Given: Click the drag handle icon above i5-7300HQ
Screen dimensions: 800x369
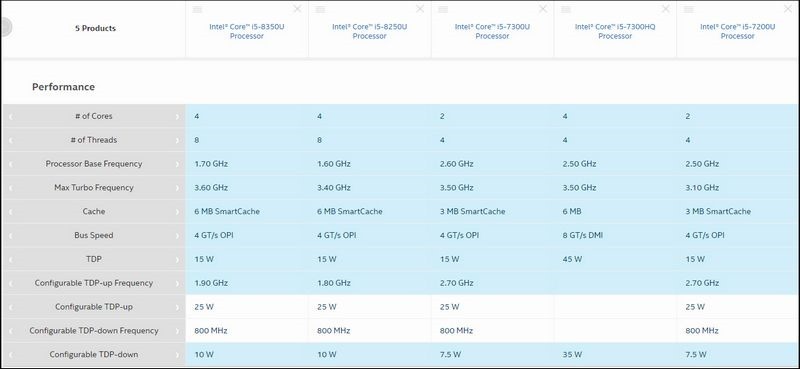Looking at the screenshot, I should 566,10.
